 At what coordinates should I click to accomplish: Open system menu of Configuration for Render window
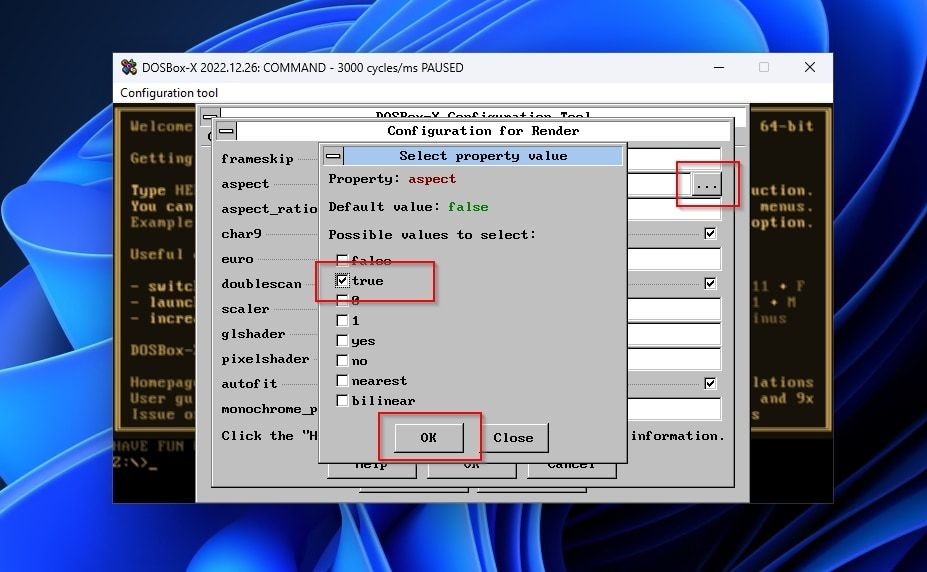[x=226, y=131]
